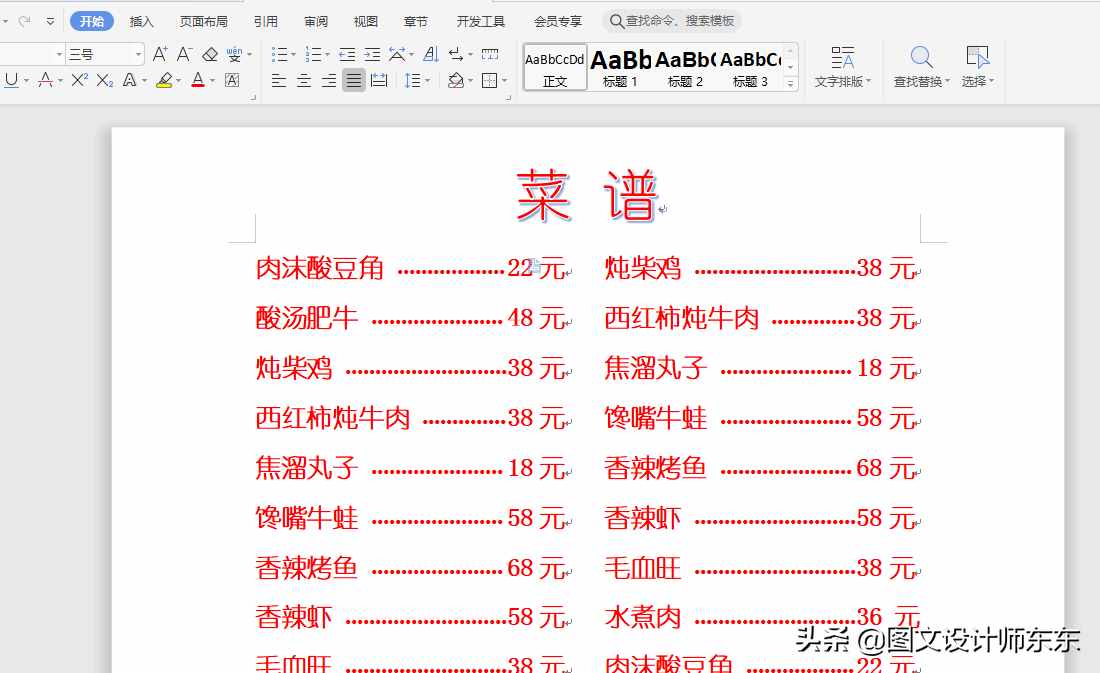Apply the red font color

[x=199, y=81]
